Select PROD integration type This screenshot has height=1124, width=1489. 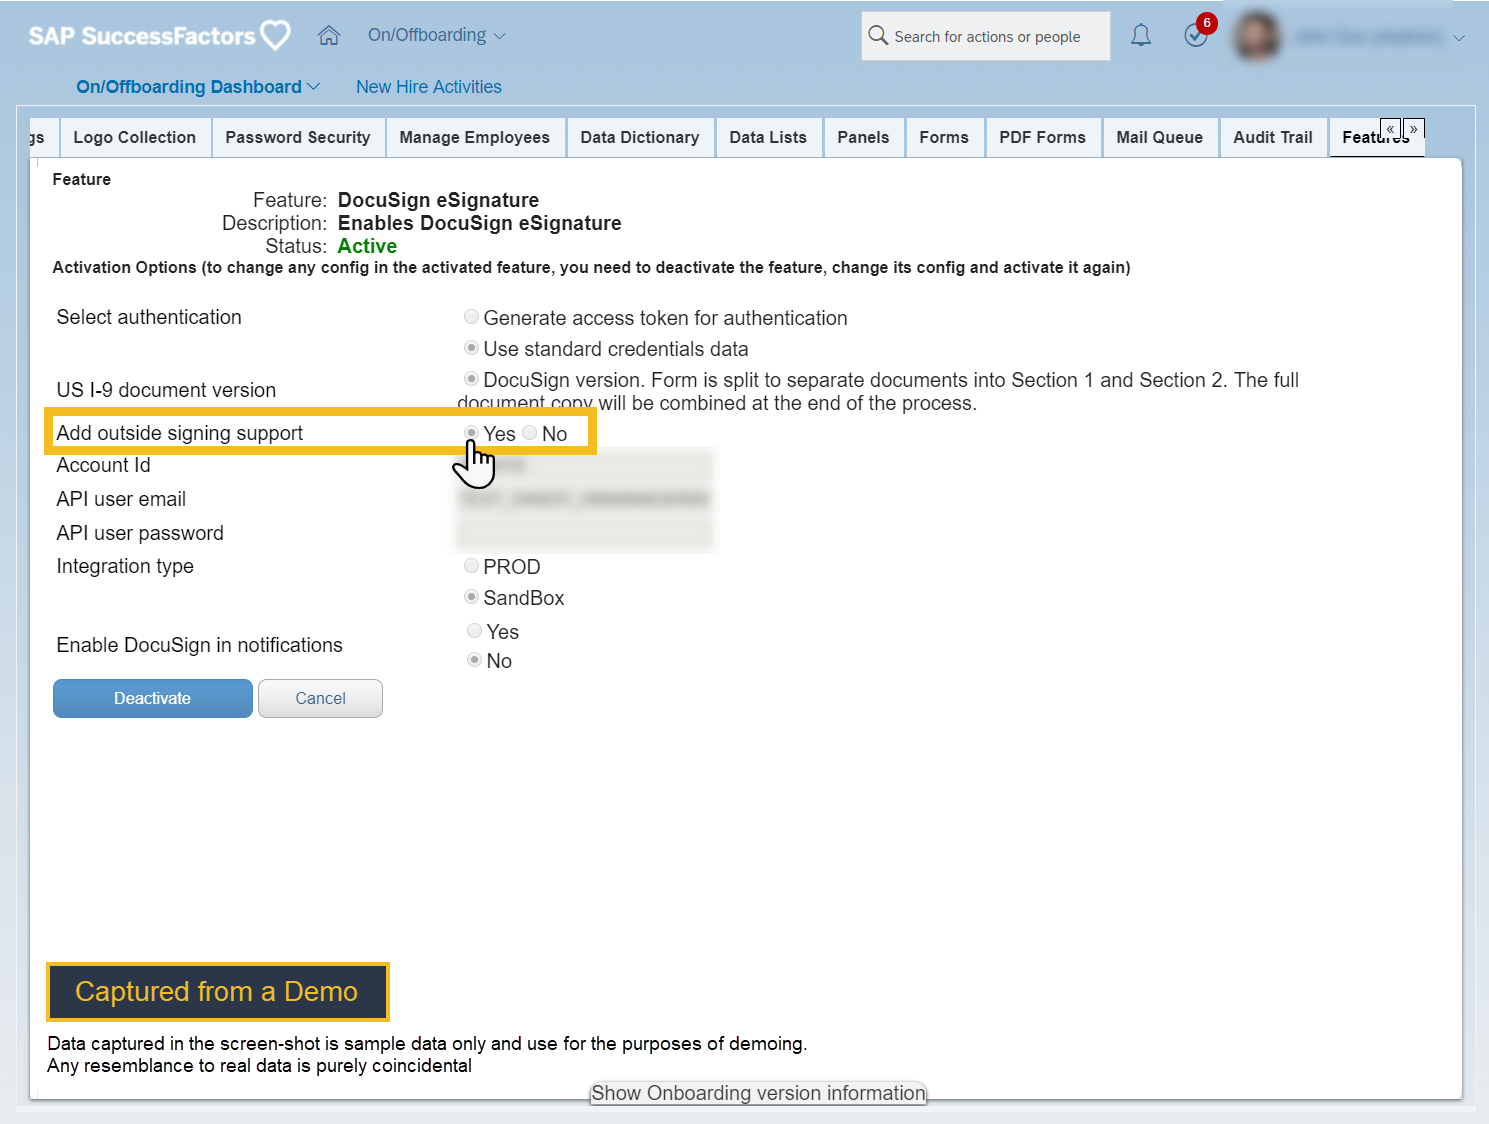coord(471,566)
